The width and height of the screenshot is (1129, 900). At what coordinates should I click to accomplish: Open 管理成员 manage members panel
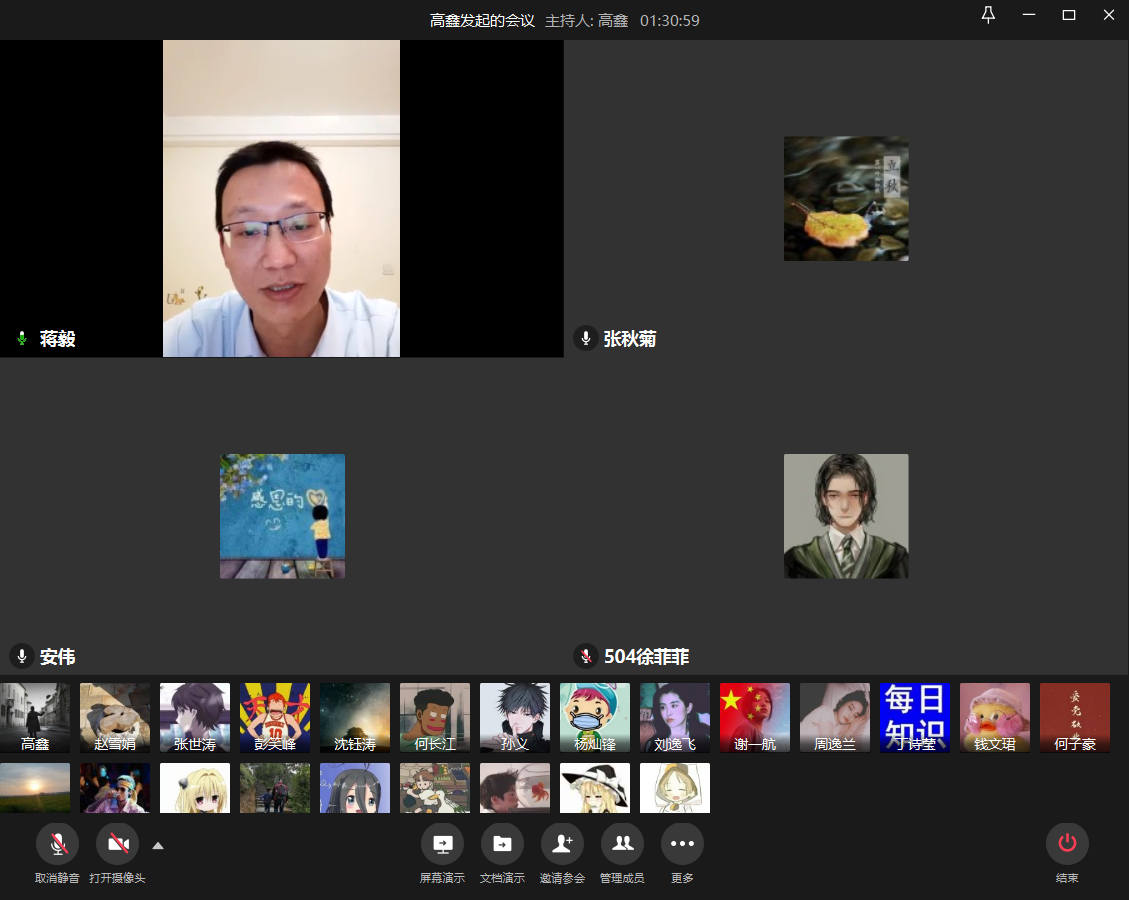click(622, 844)
